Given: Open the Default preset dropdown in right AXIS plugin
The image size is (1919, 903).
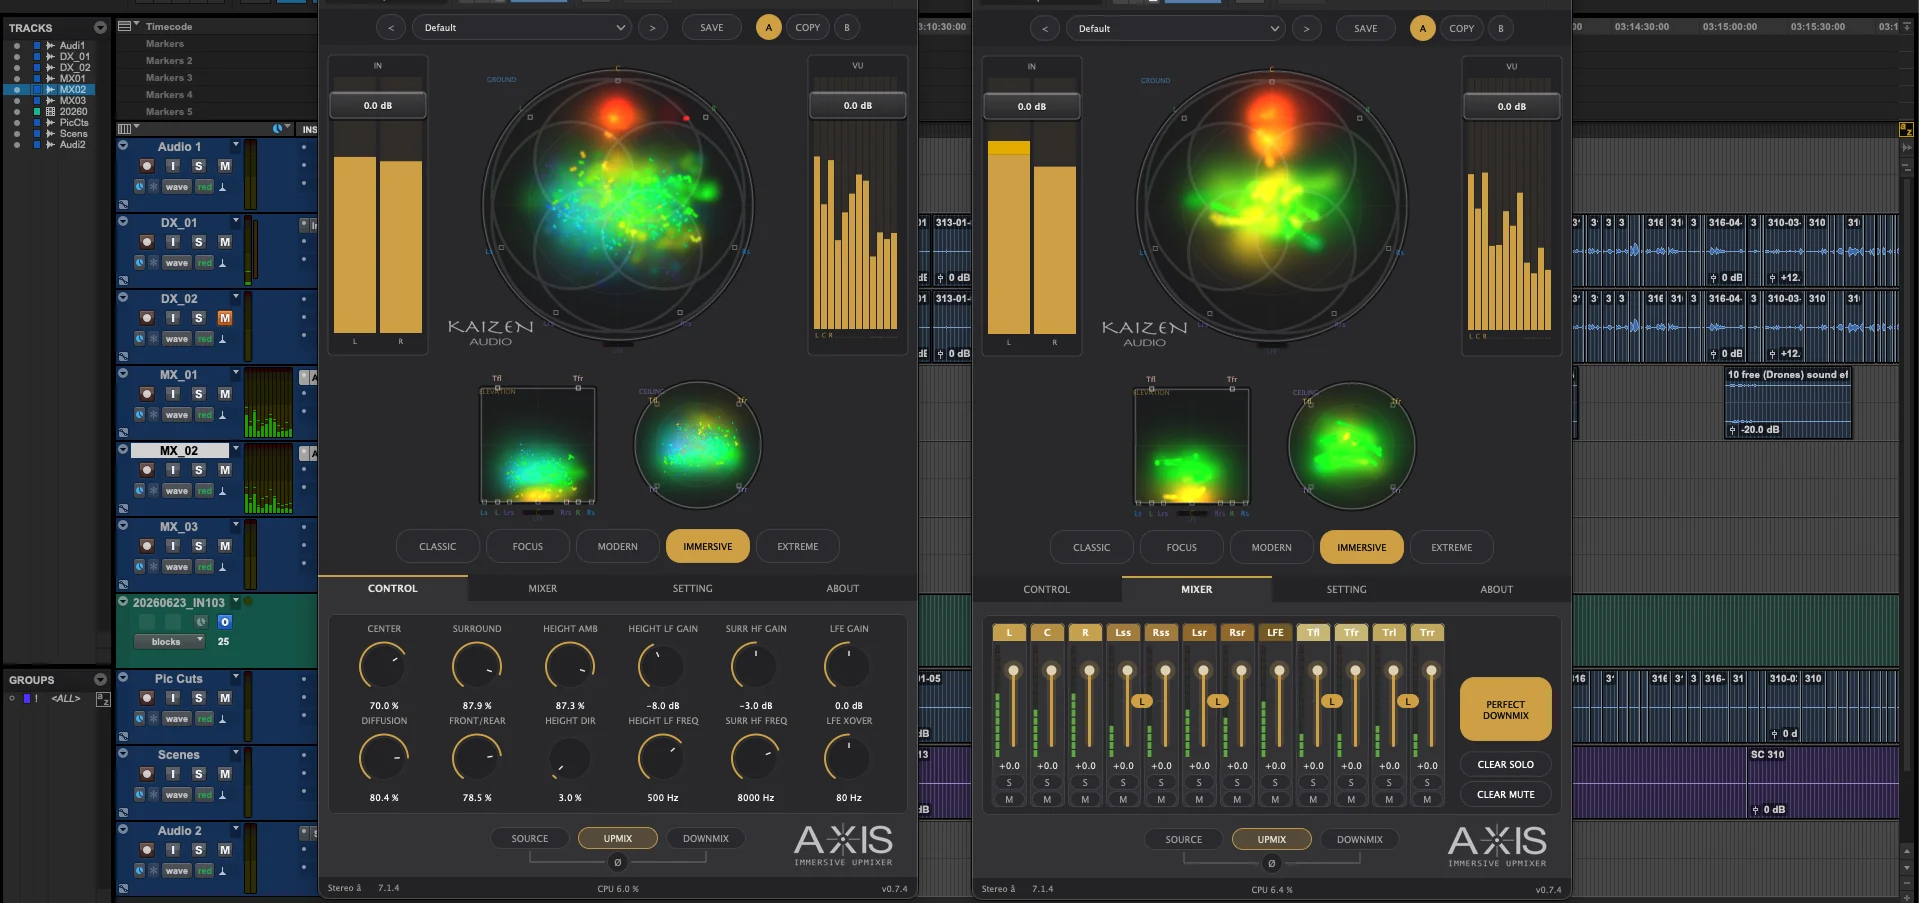Looking at the screenshot, I should pos(1176,29).
